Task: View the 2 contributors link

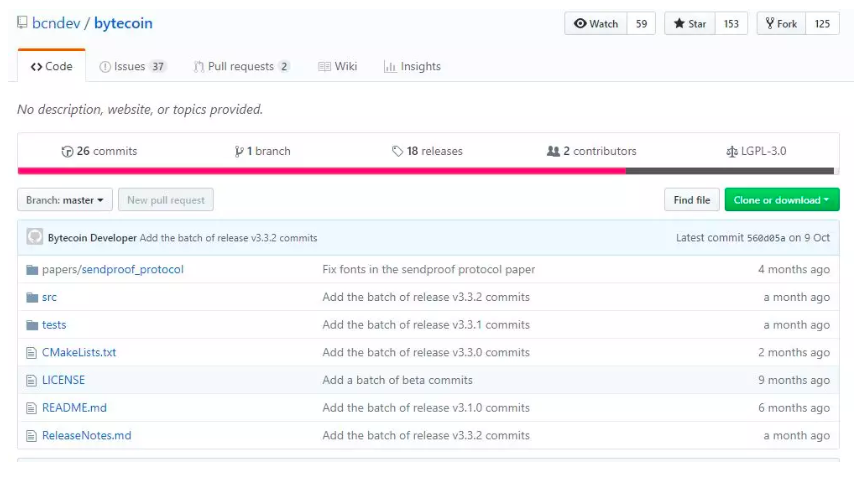Action: click(591, 151)
